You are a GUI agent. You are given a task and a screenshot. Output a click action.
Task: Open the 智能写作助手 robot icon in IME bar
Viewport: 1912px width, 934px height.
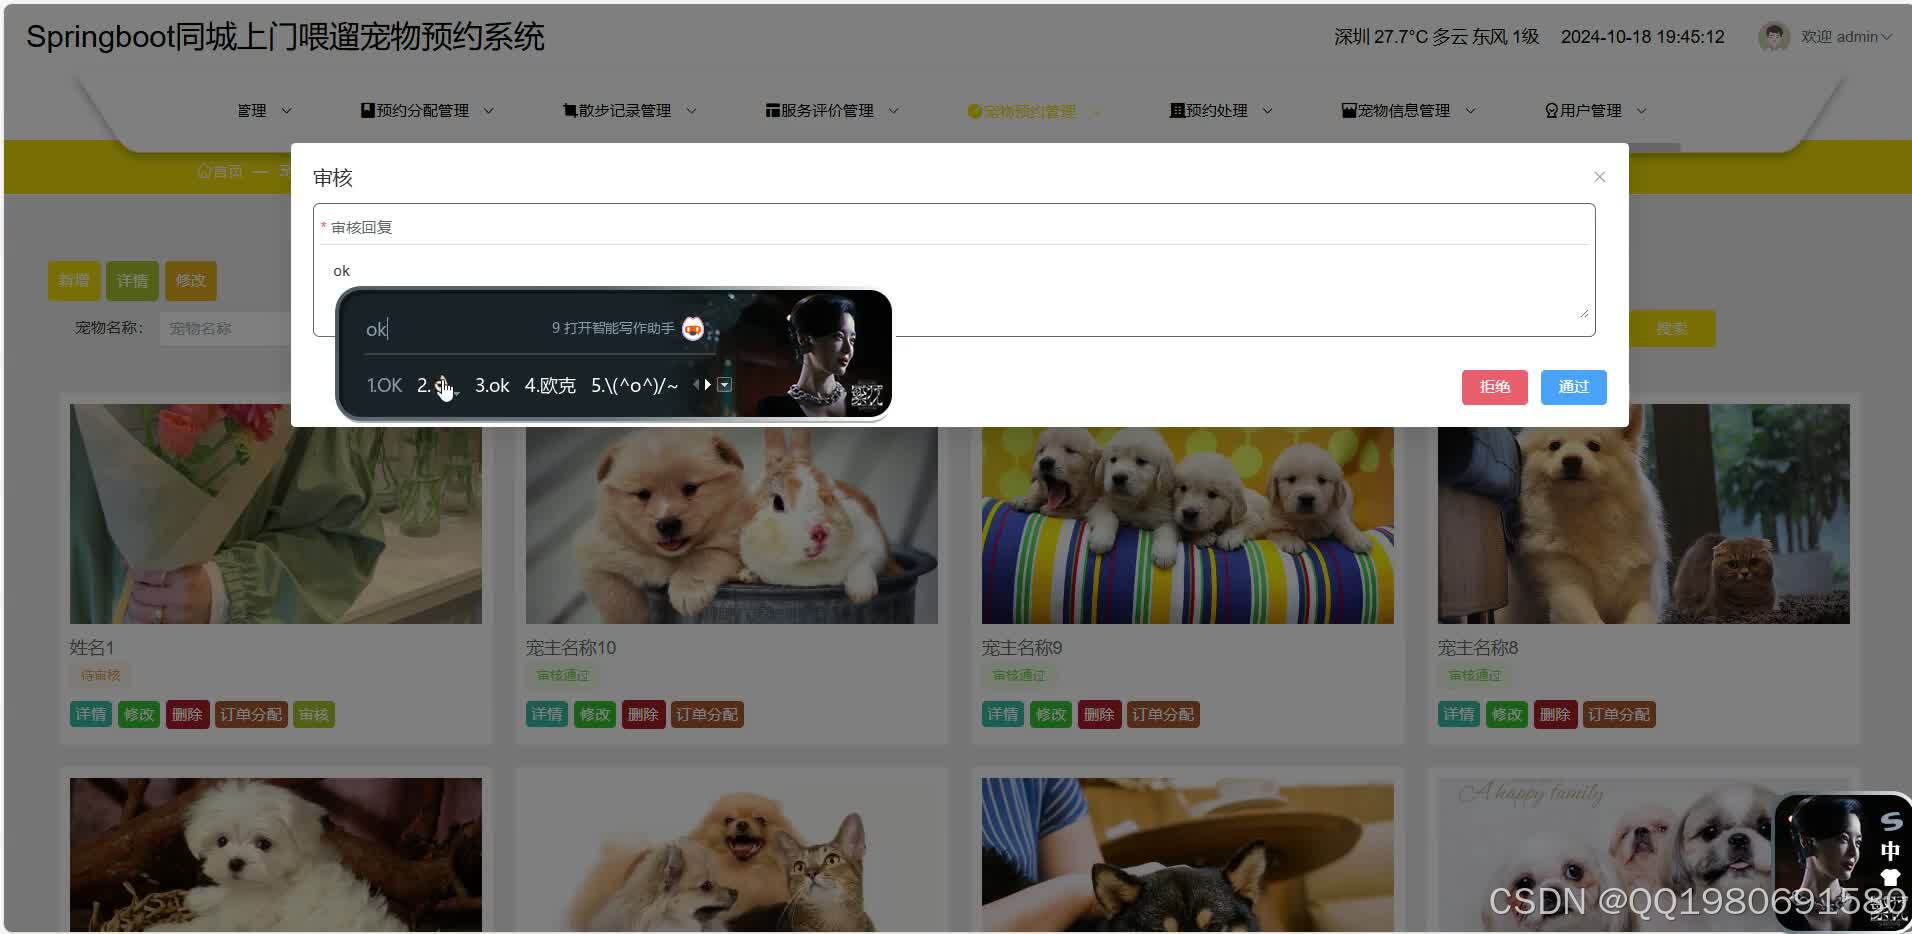click(x=693, y=329)
